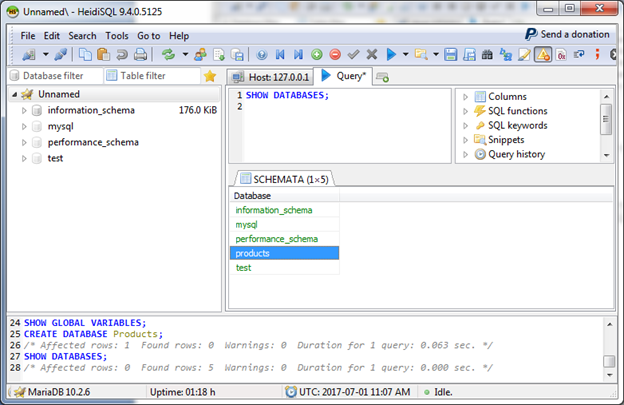This screenshot has width=624, height=405.
Task: Click the helpers panel scrollbar thumb
Action: [606, 119]
